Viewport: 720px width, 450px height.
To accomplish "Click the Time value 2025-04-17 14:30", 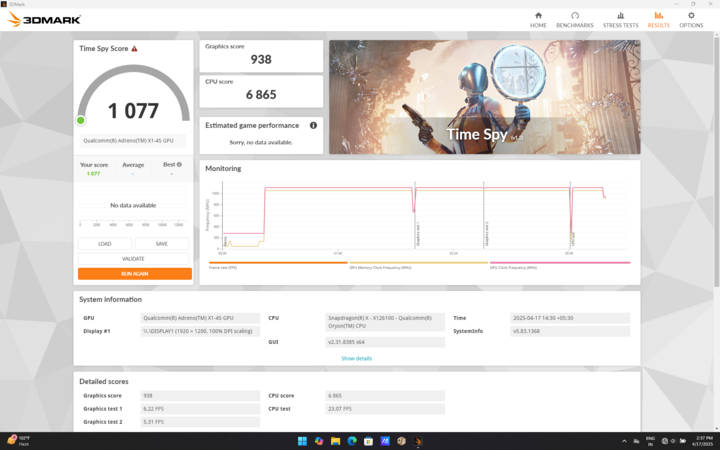I will 570,318.
